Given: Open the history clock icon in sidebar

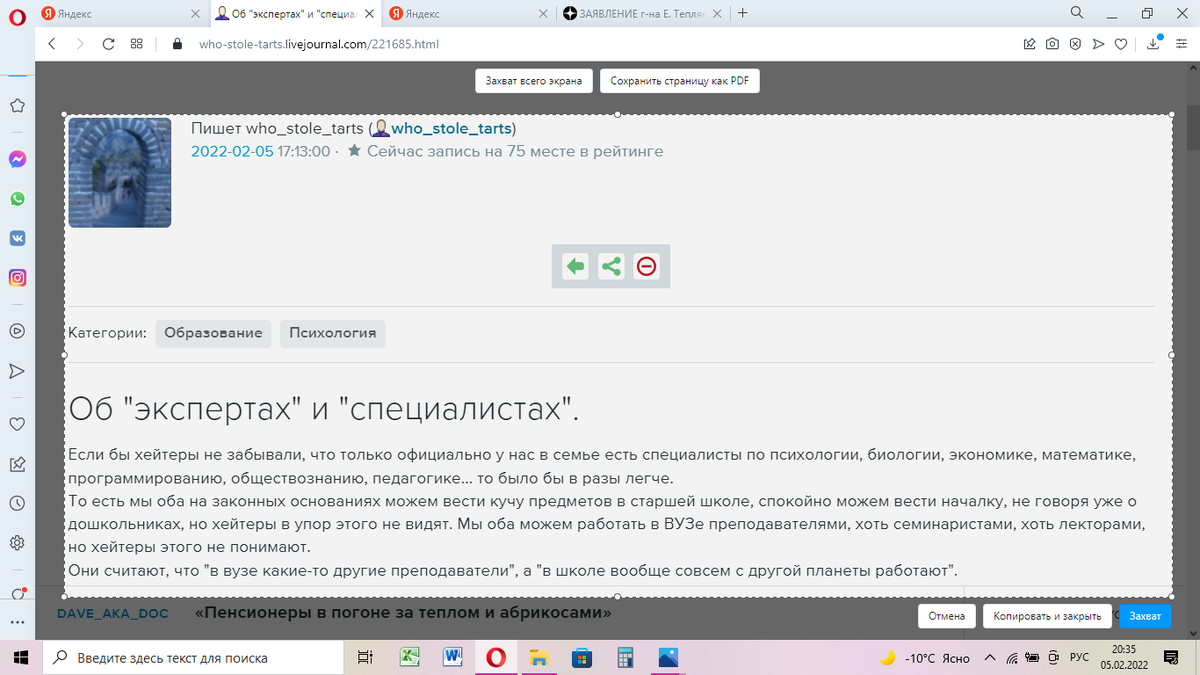Looking at the screenshot, I should (17, 503).
